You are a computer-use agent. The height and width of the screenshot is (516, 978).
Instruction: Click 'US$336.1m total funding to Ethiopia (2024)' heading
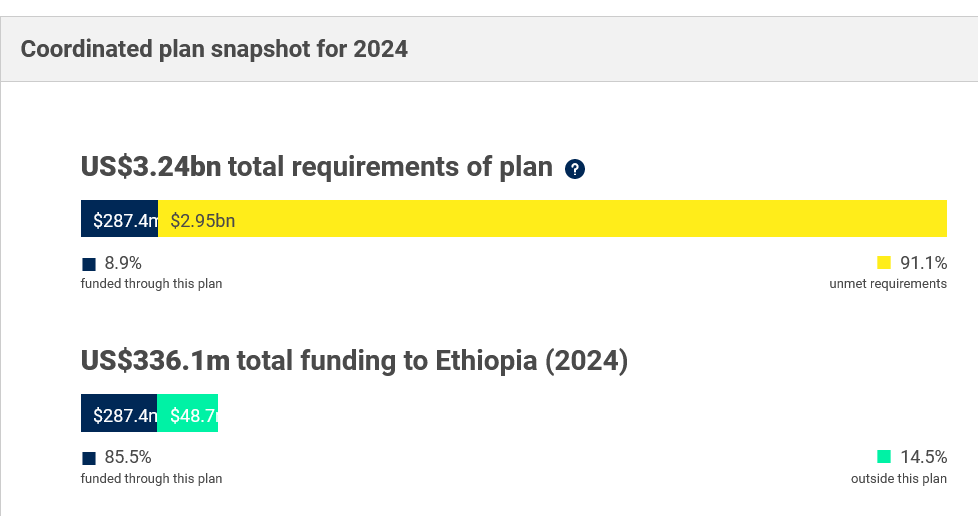[354, 361]
